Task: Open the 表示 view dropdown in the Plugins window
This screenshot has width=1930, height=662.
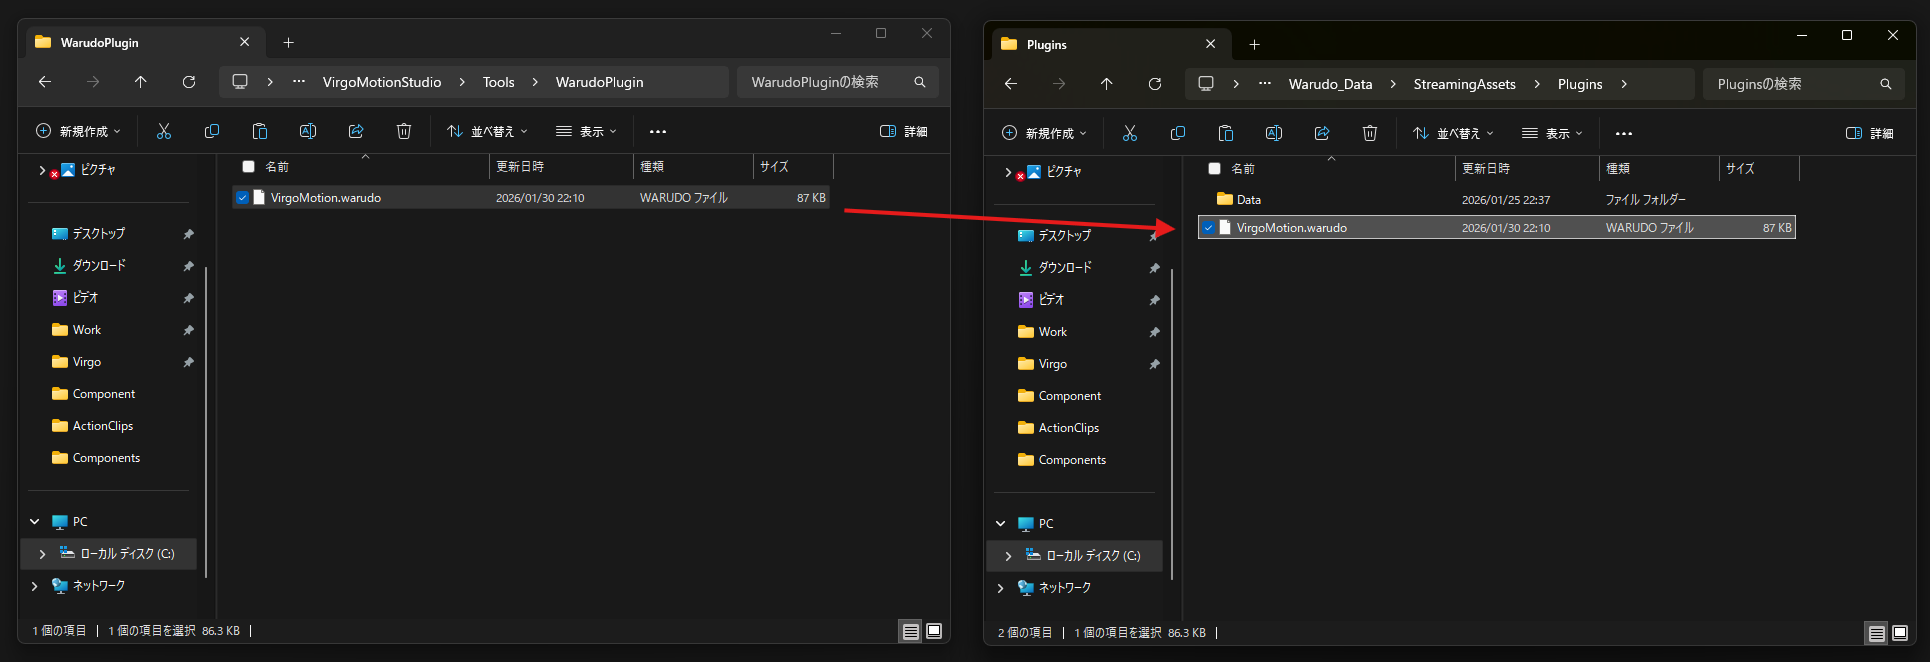Action: [x=1552, y=133]
